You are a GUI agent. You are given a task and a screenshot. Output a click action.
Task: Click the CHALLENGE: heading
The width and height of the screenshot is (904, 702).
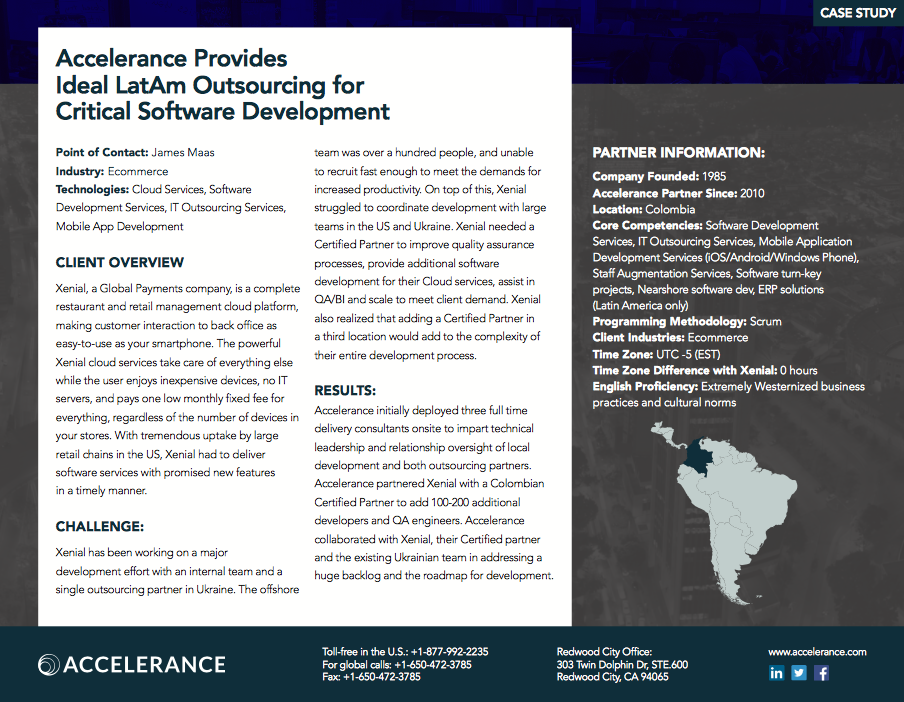pos(100,526)
